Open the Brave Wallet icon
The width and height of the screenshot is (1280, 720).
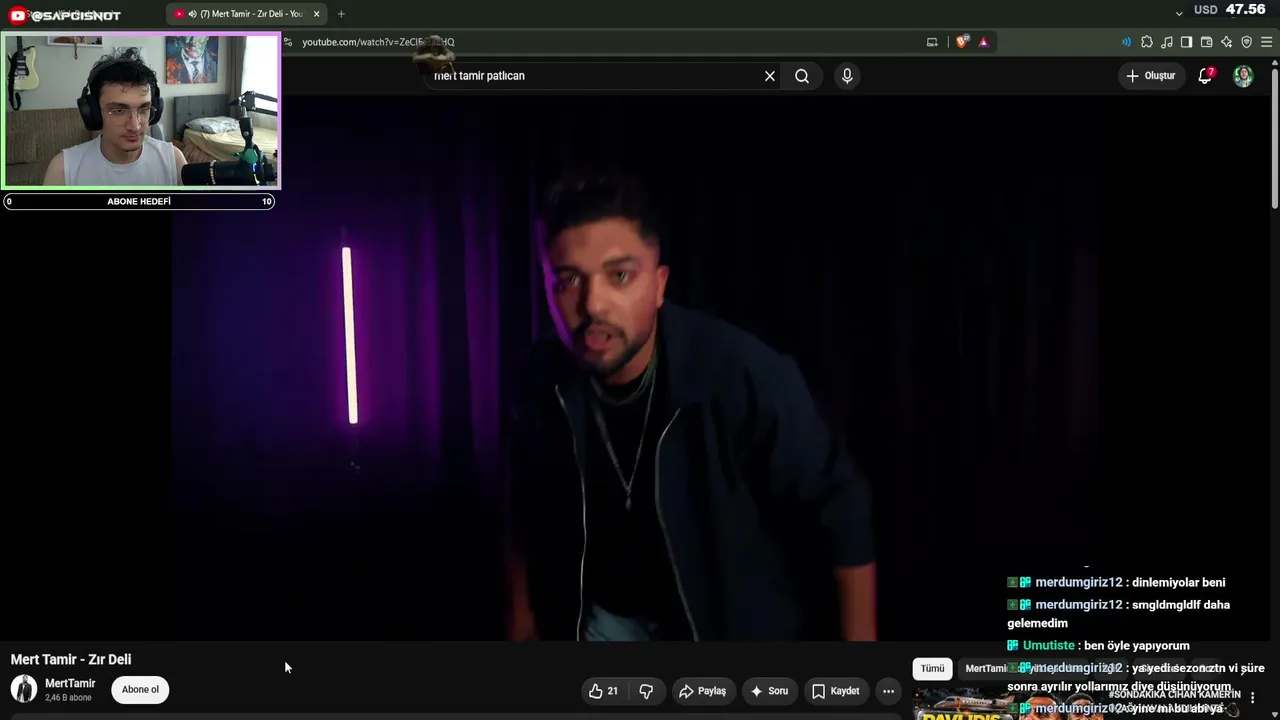[x=1207, y=42]
